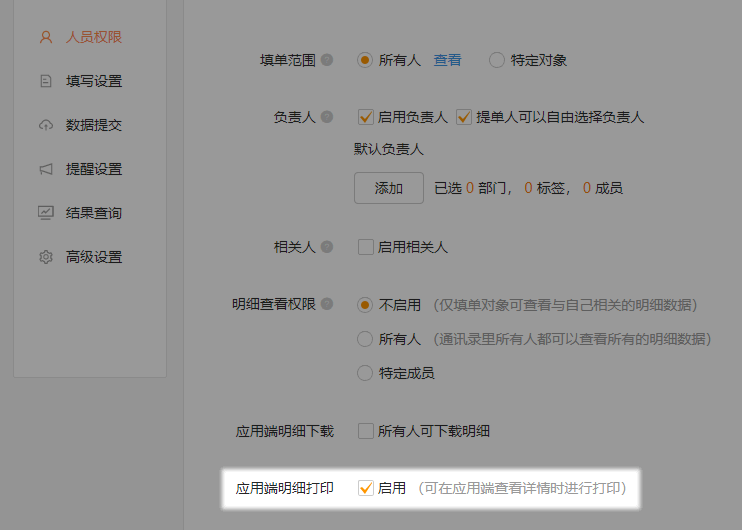The height and width of the screenshot is (530, 742).
Task: Select 特定成员 radio option
Action: tap(365, 373)
